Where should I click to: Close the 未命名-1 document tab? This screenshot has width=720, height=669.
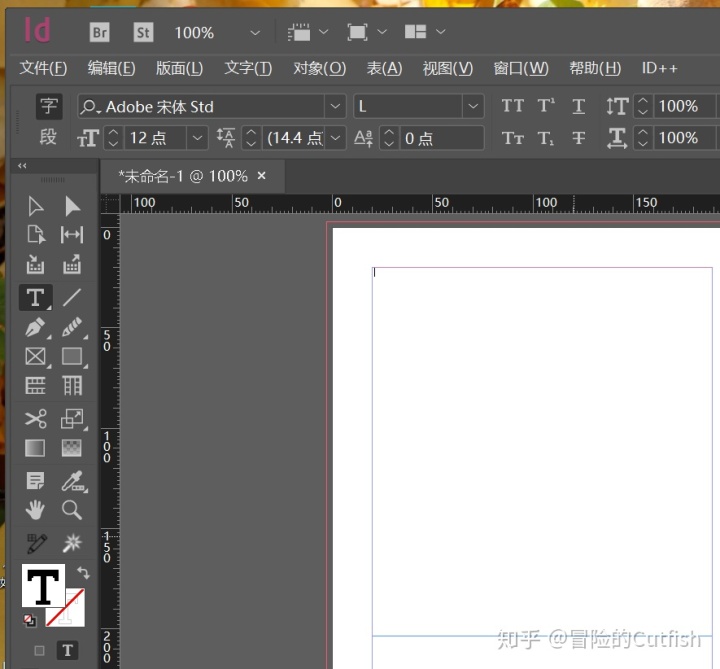[261, 175]
